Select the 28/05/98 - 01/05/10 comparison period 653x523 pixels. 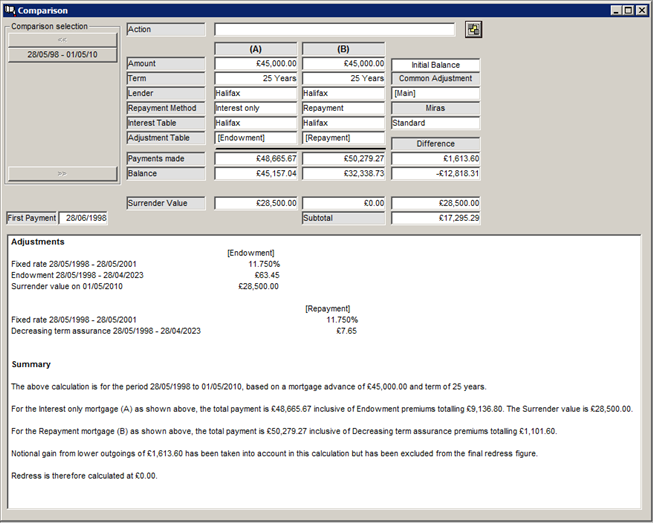(62, 55)
